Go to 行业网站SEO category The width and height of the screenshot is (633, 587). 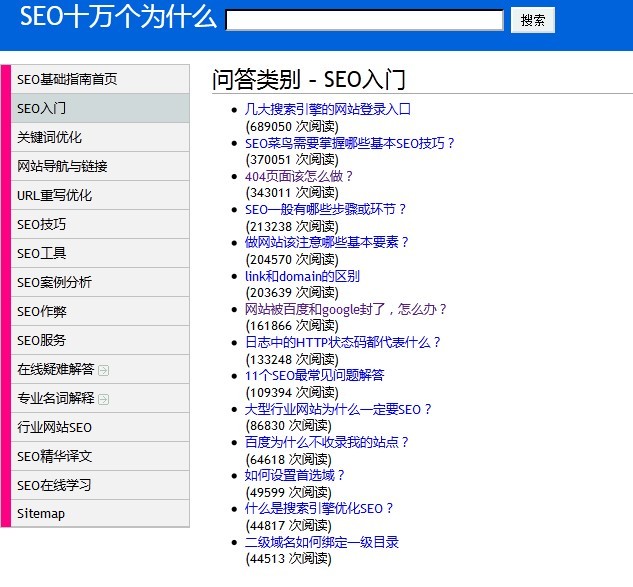point(100,428)
